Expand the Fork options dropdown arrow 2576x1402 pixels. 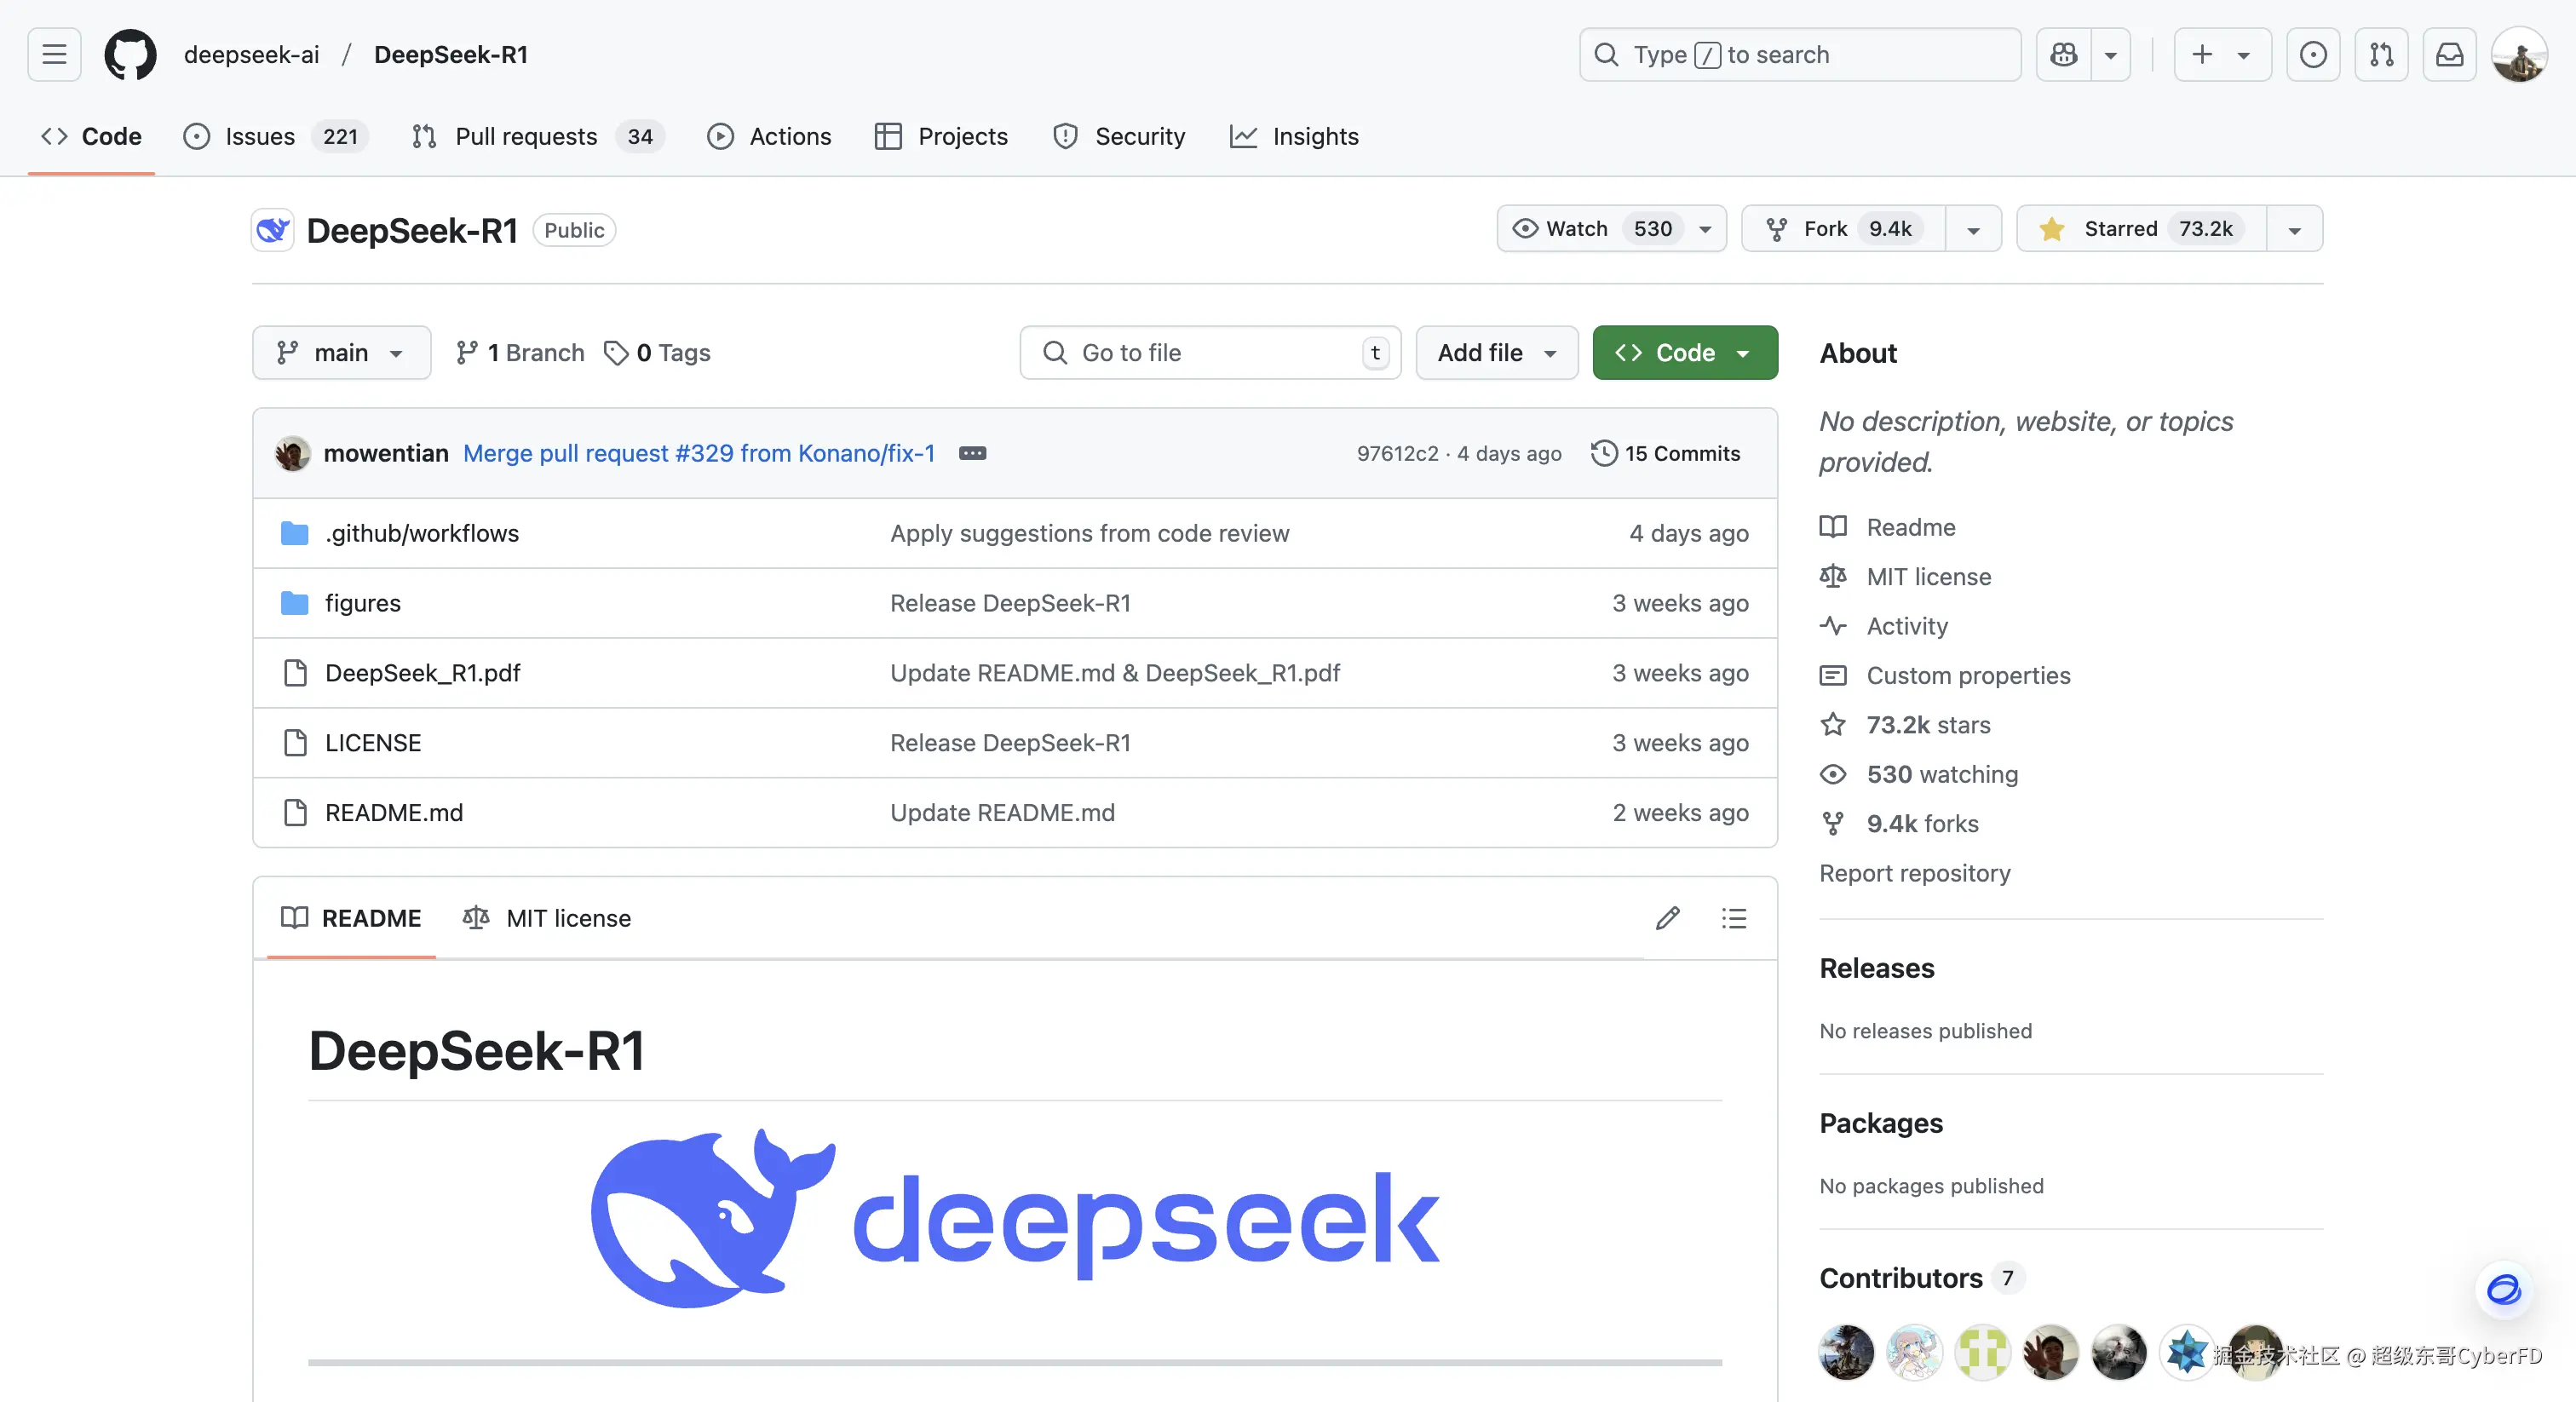[1973, 230]
